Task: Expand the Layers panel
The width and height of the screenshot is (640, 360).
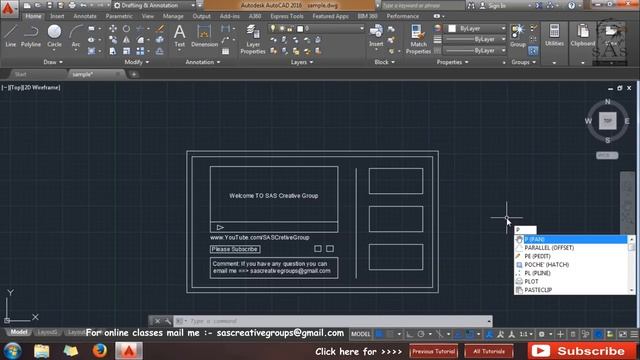Action: (302, 62)
